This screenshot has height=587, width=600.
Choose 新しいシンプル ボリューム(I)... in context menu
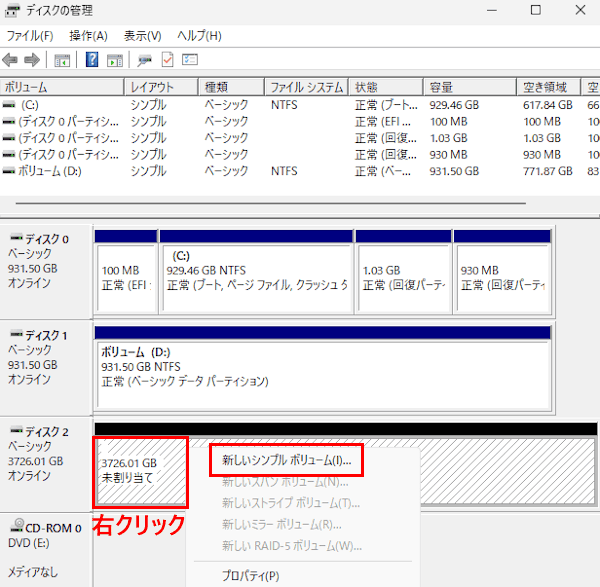(x=286, y=460)
